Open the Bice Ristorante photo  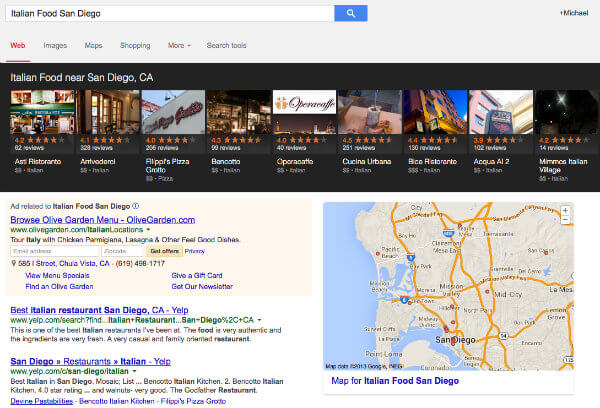coord(435,112)
